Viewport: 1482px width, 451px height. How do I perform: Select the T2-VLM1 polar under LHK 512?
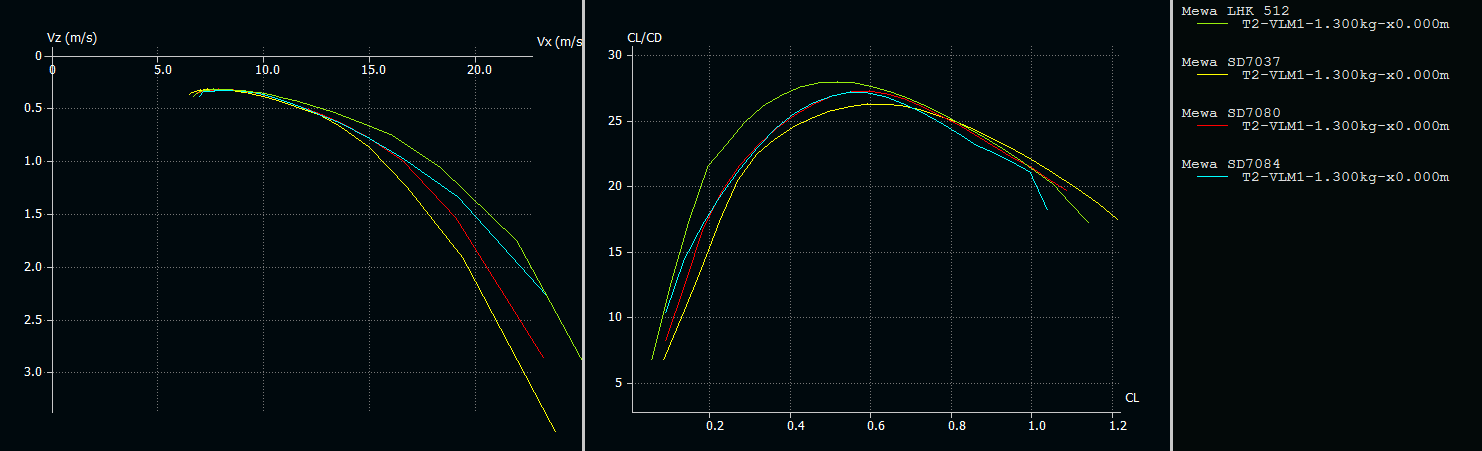tap(1344, 24)
